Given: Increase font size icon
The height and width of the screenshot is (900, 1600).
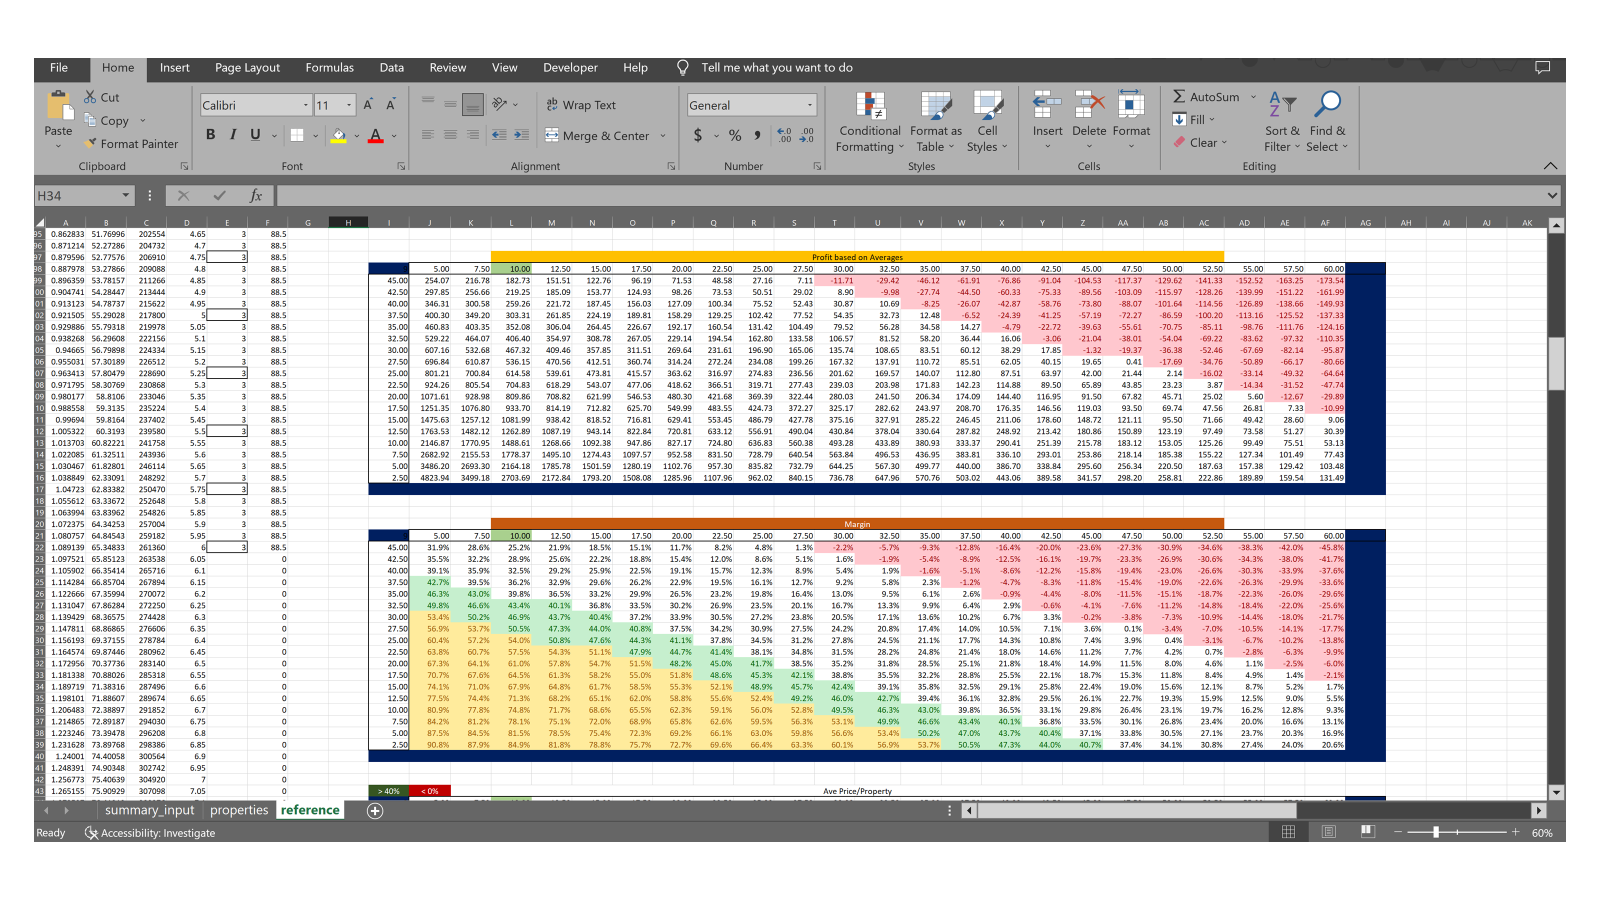Looking at the screenshot, I should click(x=368, y=105).
